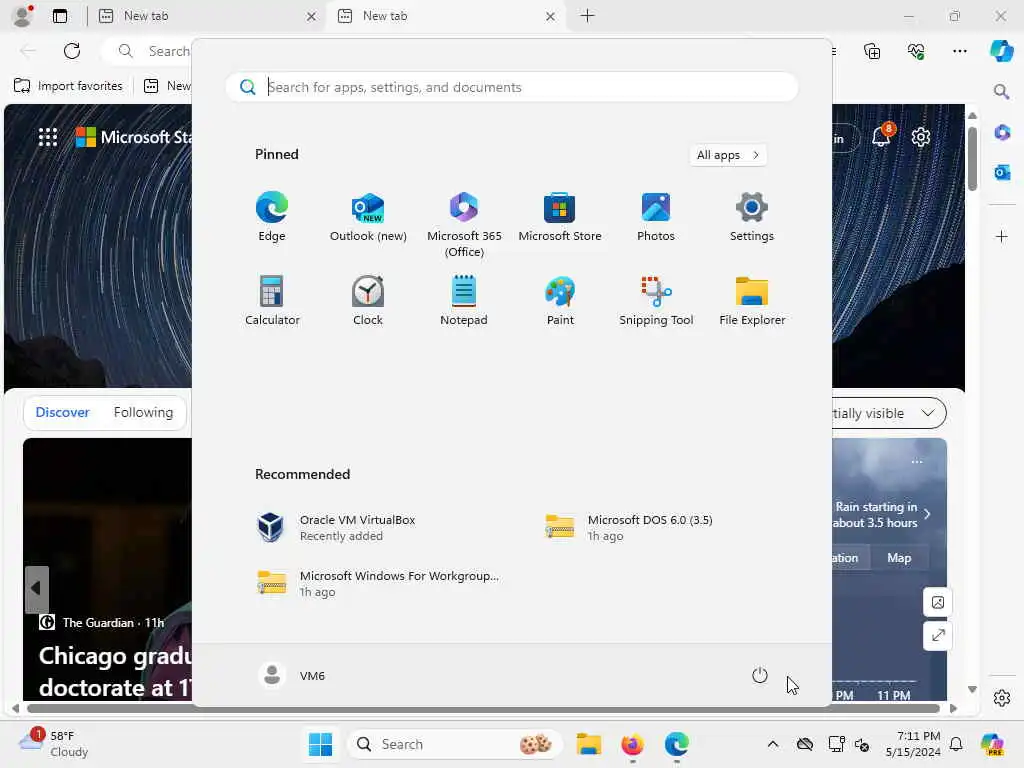Open Microsoft Store pinned app
Screen dimensions: 1024x768
(x=560, y=217)
